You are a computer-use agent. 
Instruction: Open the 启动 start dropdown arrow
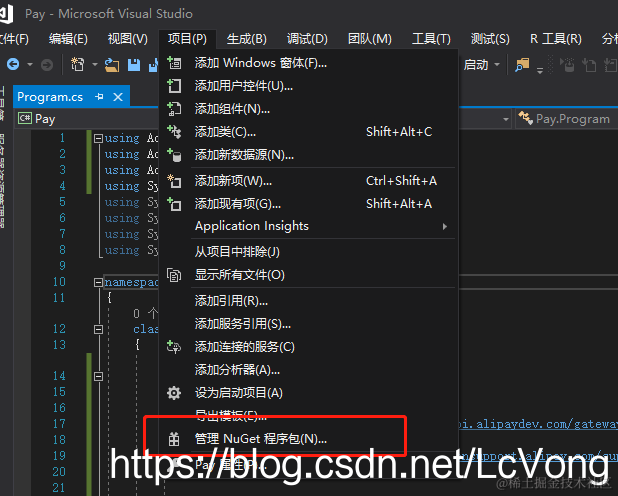point(497,64)
